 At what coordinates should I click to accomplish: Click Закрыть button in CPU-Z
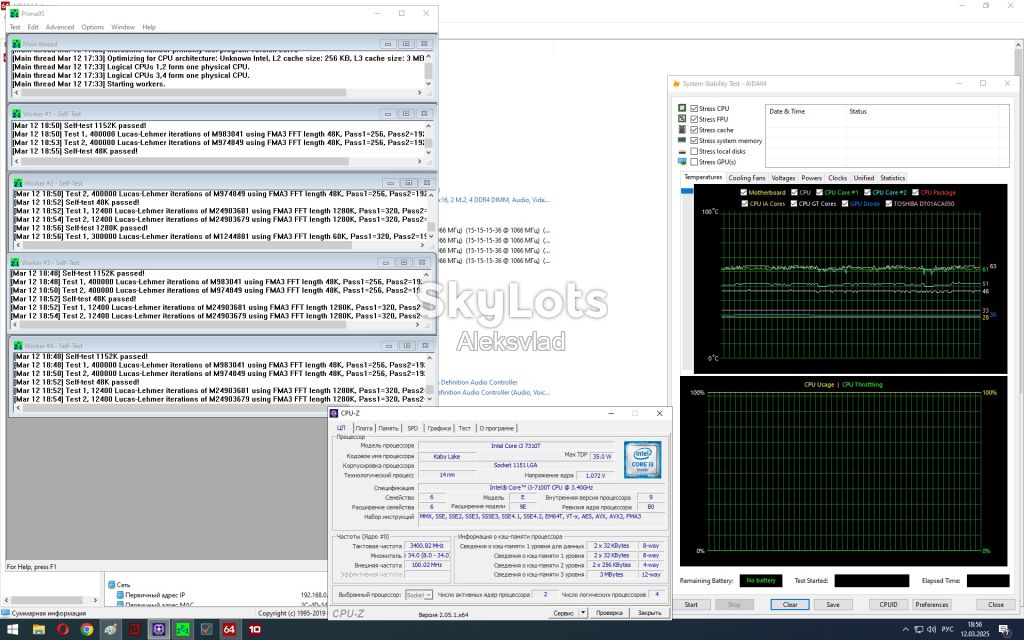tap(649, 613)
